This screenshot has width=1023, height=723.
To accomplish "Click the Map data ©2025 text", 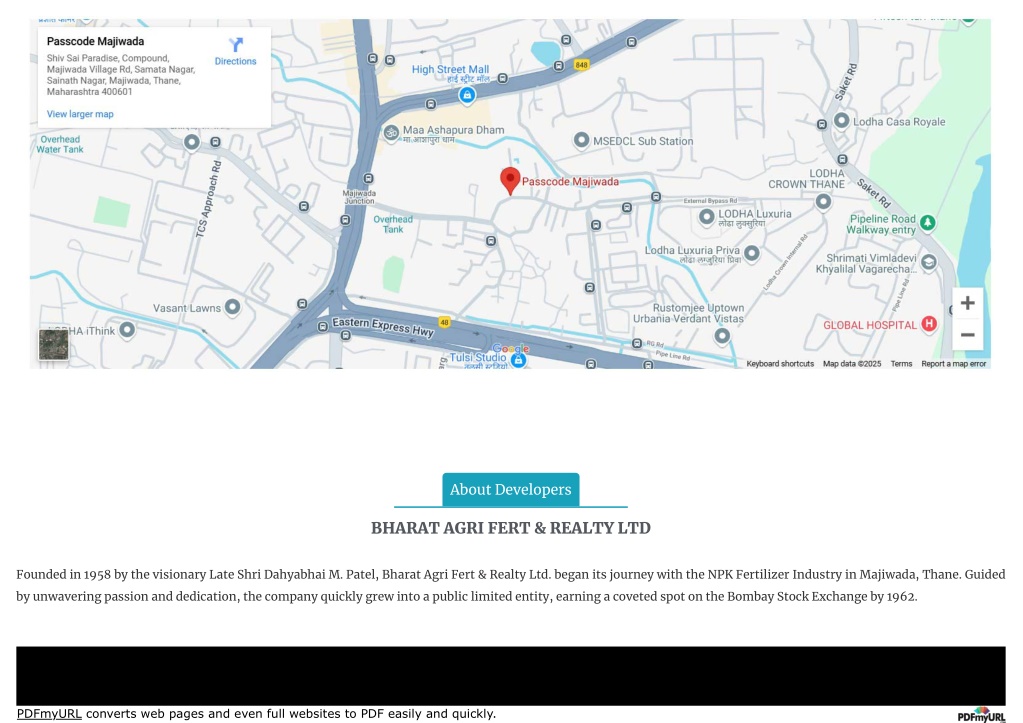I will (851, 364).
